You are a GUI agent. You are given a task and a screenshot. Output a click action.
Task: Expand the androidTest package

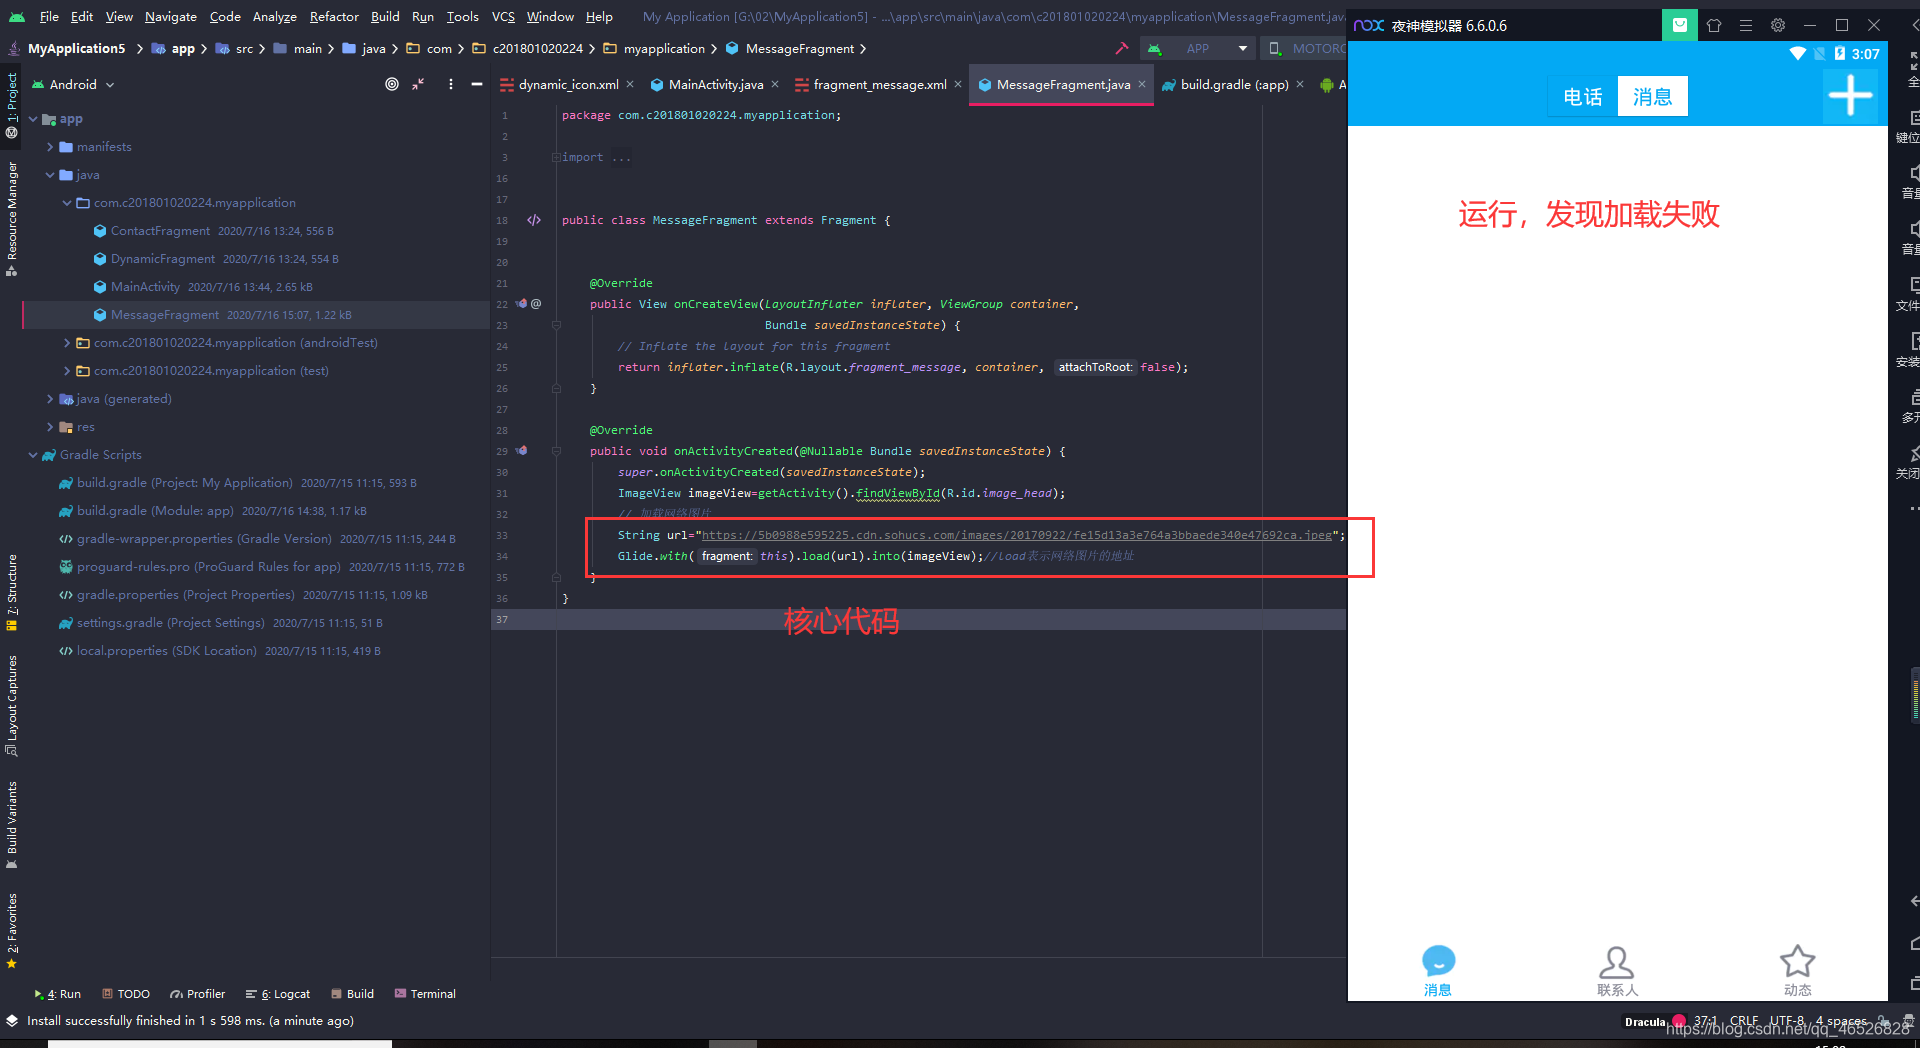(x=67, y=342)
